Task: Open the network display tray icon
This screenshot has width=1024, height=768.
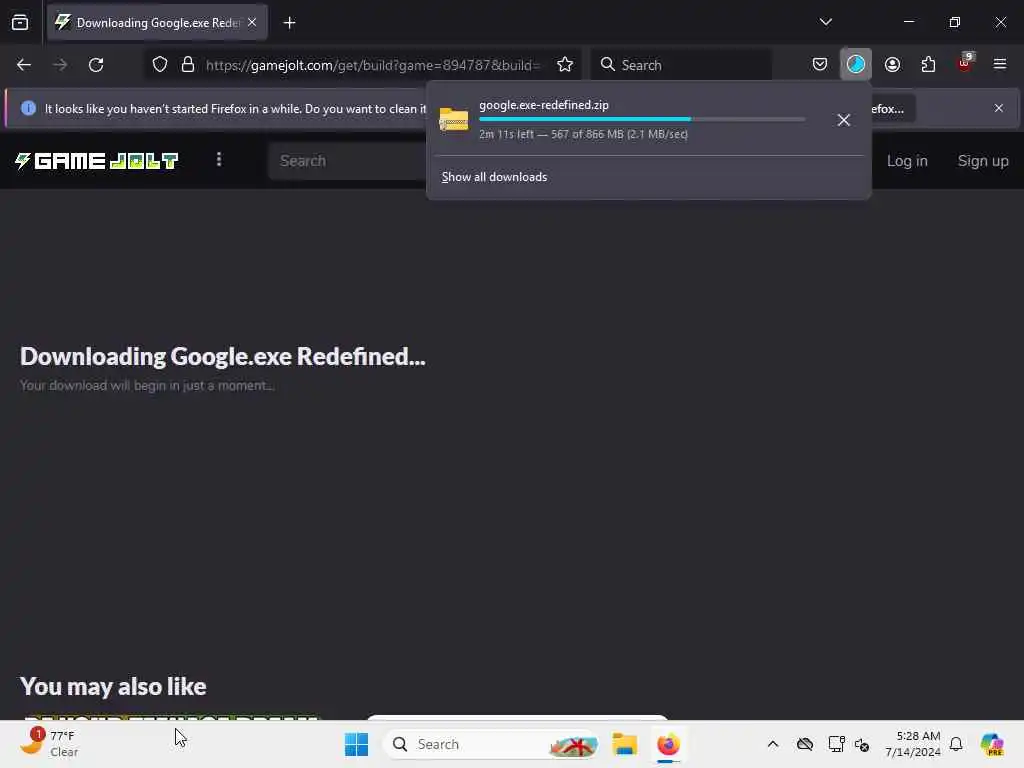Action: click(x=836, y=744)
